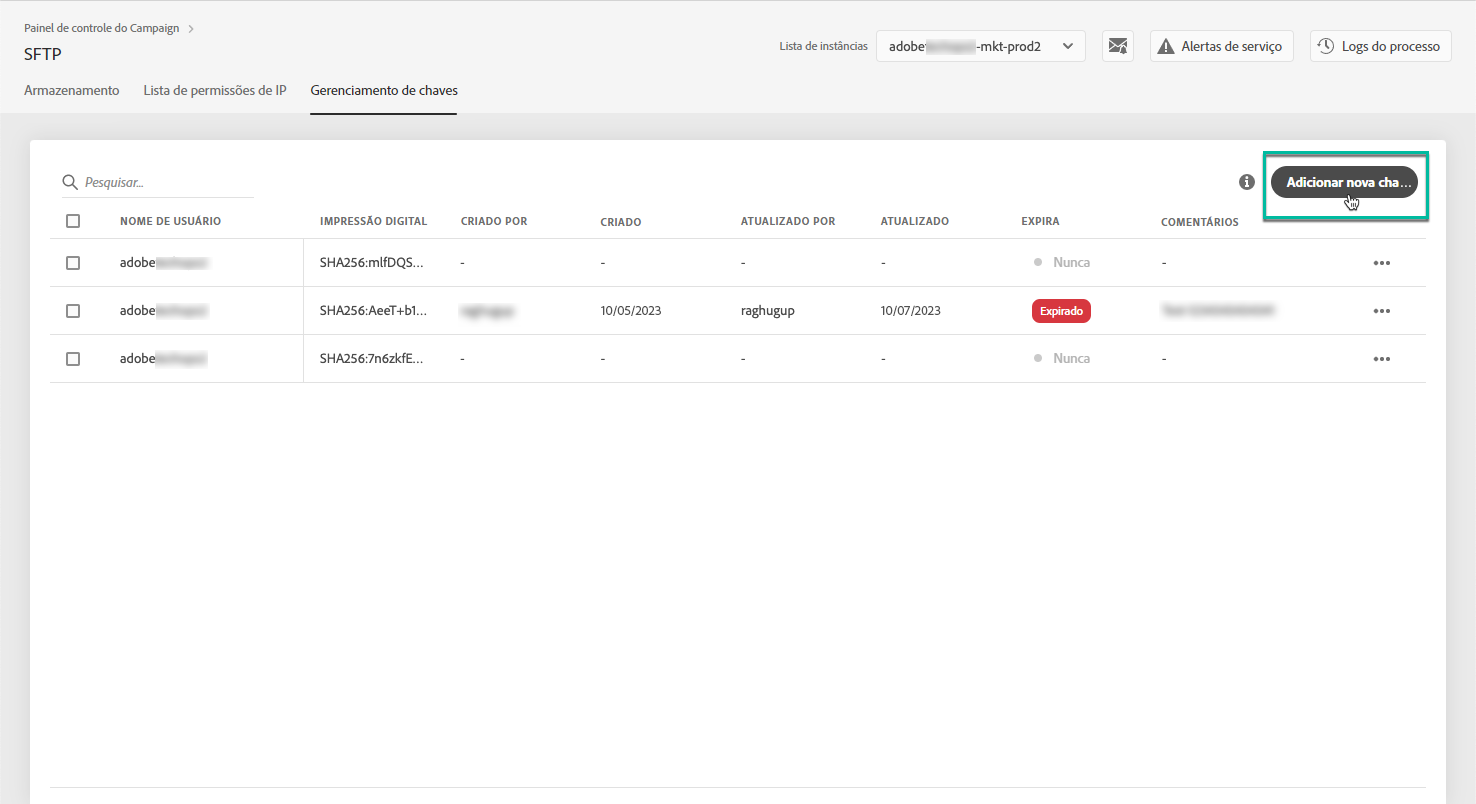Image resolution: width=1476 pixels, height=804 pixels.
Task: Click the breadcrumb chevron after Campaign
Action: tap(191, 29)
